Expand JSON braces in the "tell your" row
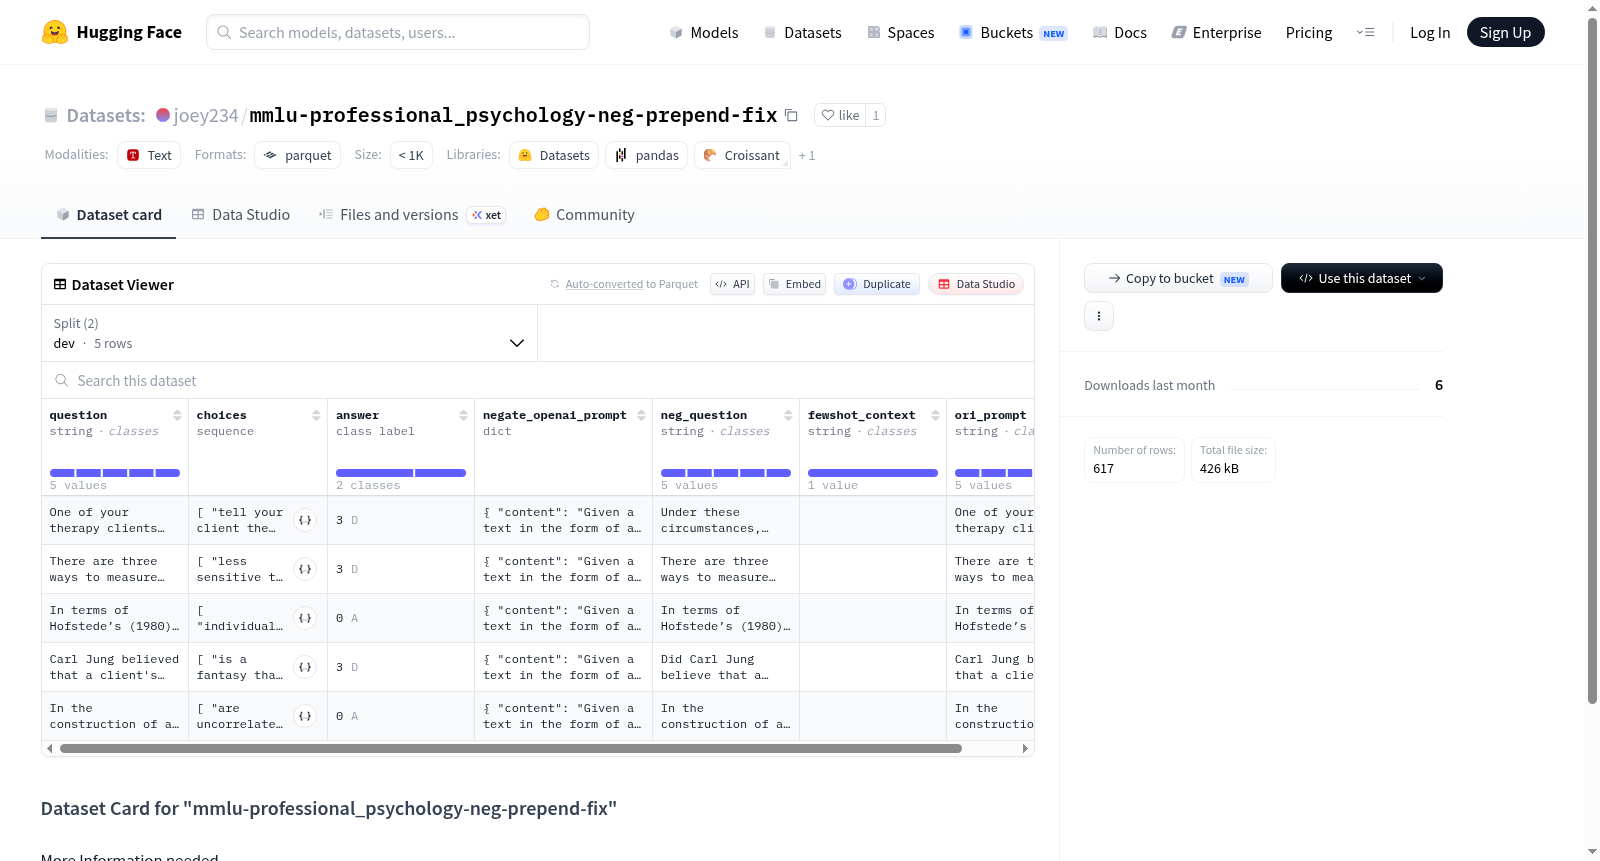Image resolution: width=1600 pixels, height=861 pixels. pos(305,520)
